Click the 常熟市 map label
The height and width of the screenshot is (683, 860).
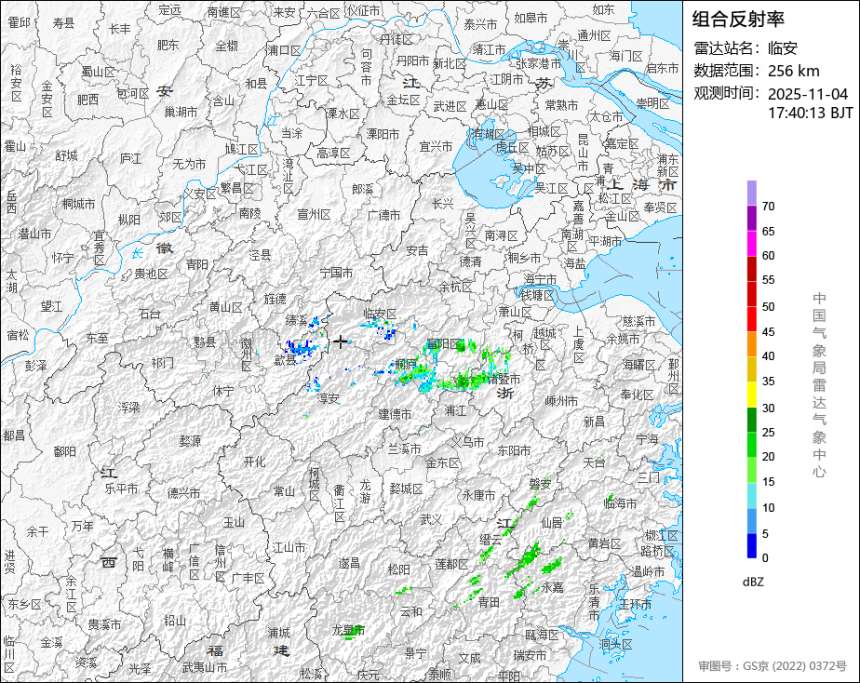click(561, 105)
